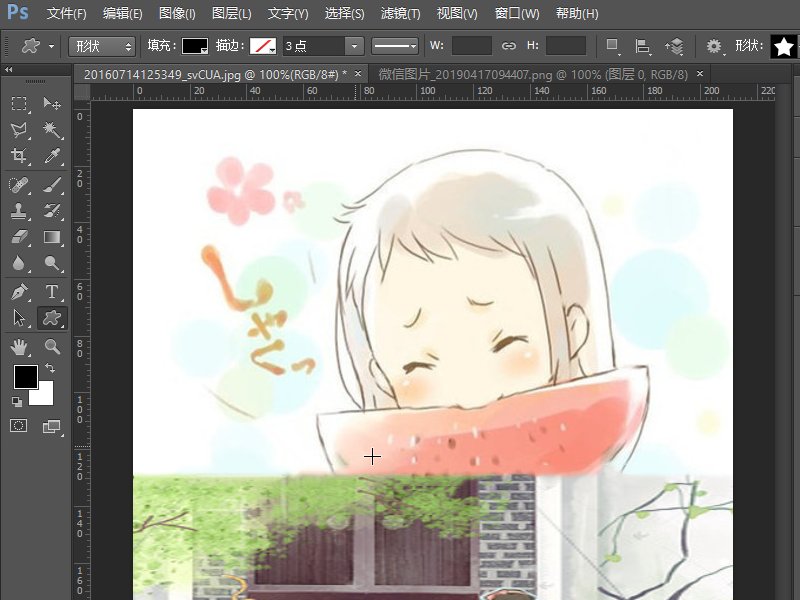Open the stroke line style dropdown
Viewport: 800px width, 600px height.
point(395,46)
